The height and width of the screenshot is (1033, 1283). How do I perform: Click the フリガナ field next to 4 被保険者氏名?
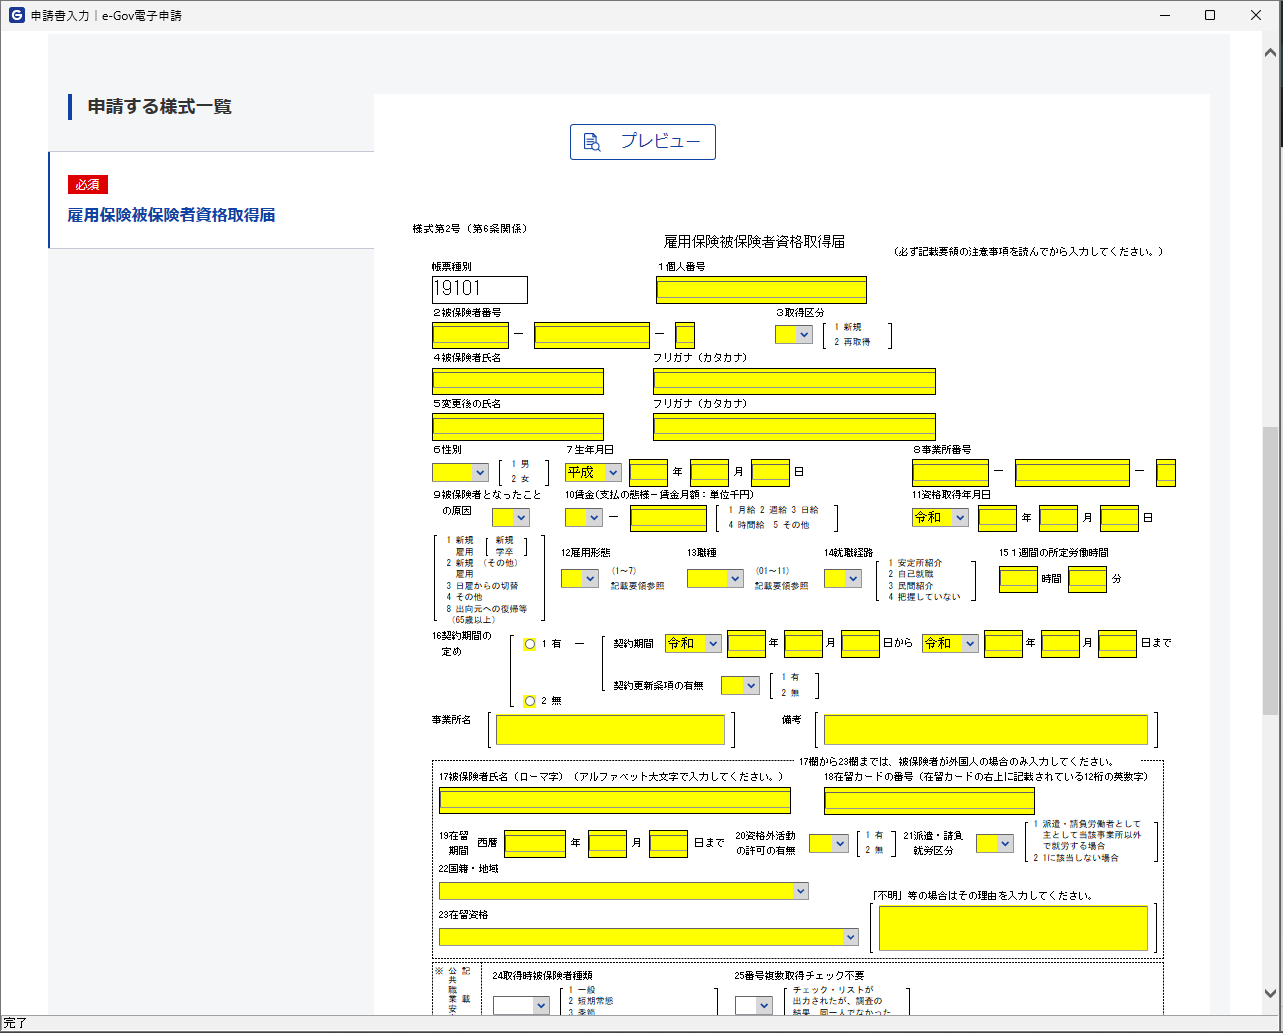pos(794,381)
